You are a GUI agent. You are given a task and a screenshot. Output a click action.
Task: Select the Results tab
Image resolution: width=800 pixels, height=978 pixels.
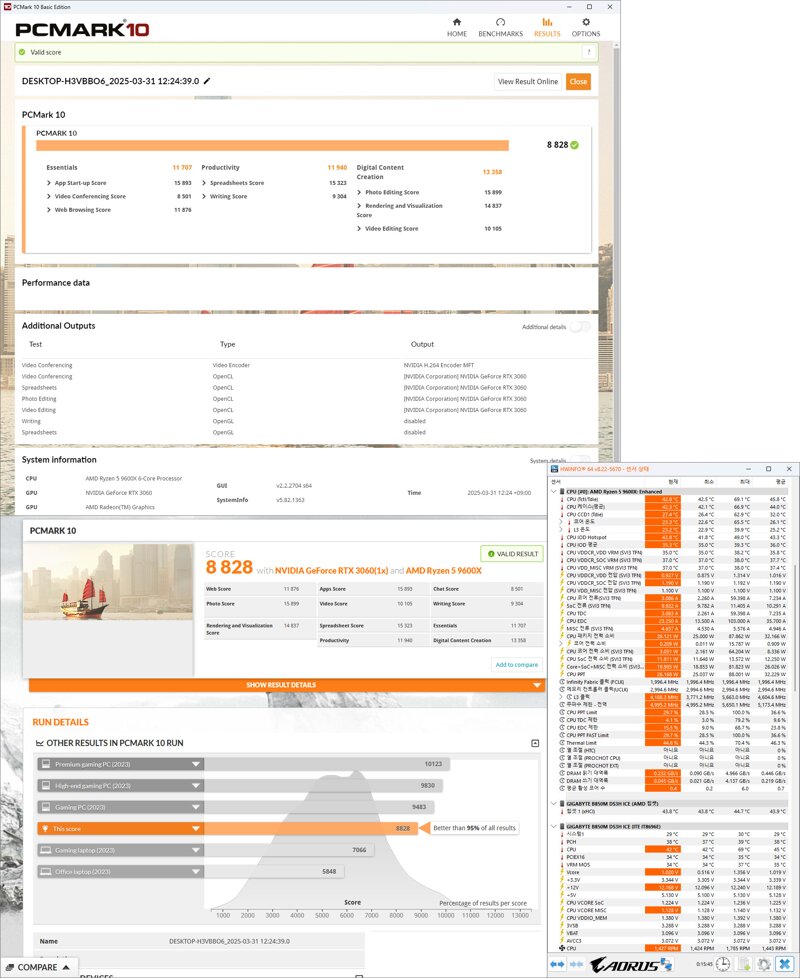click(547, 28)
